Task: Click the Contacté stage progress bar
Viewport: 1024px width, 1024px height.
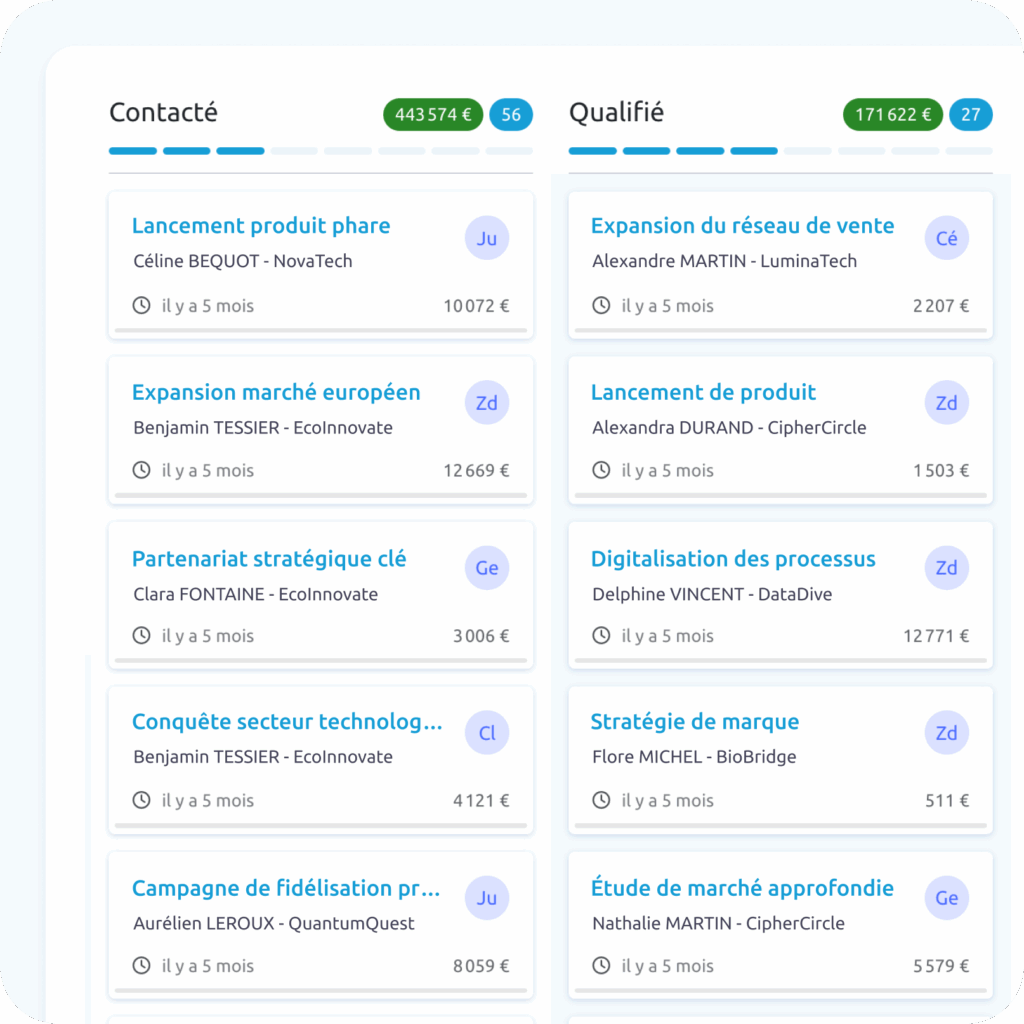Action: tap(320, 151)
